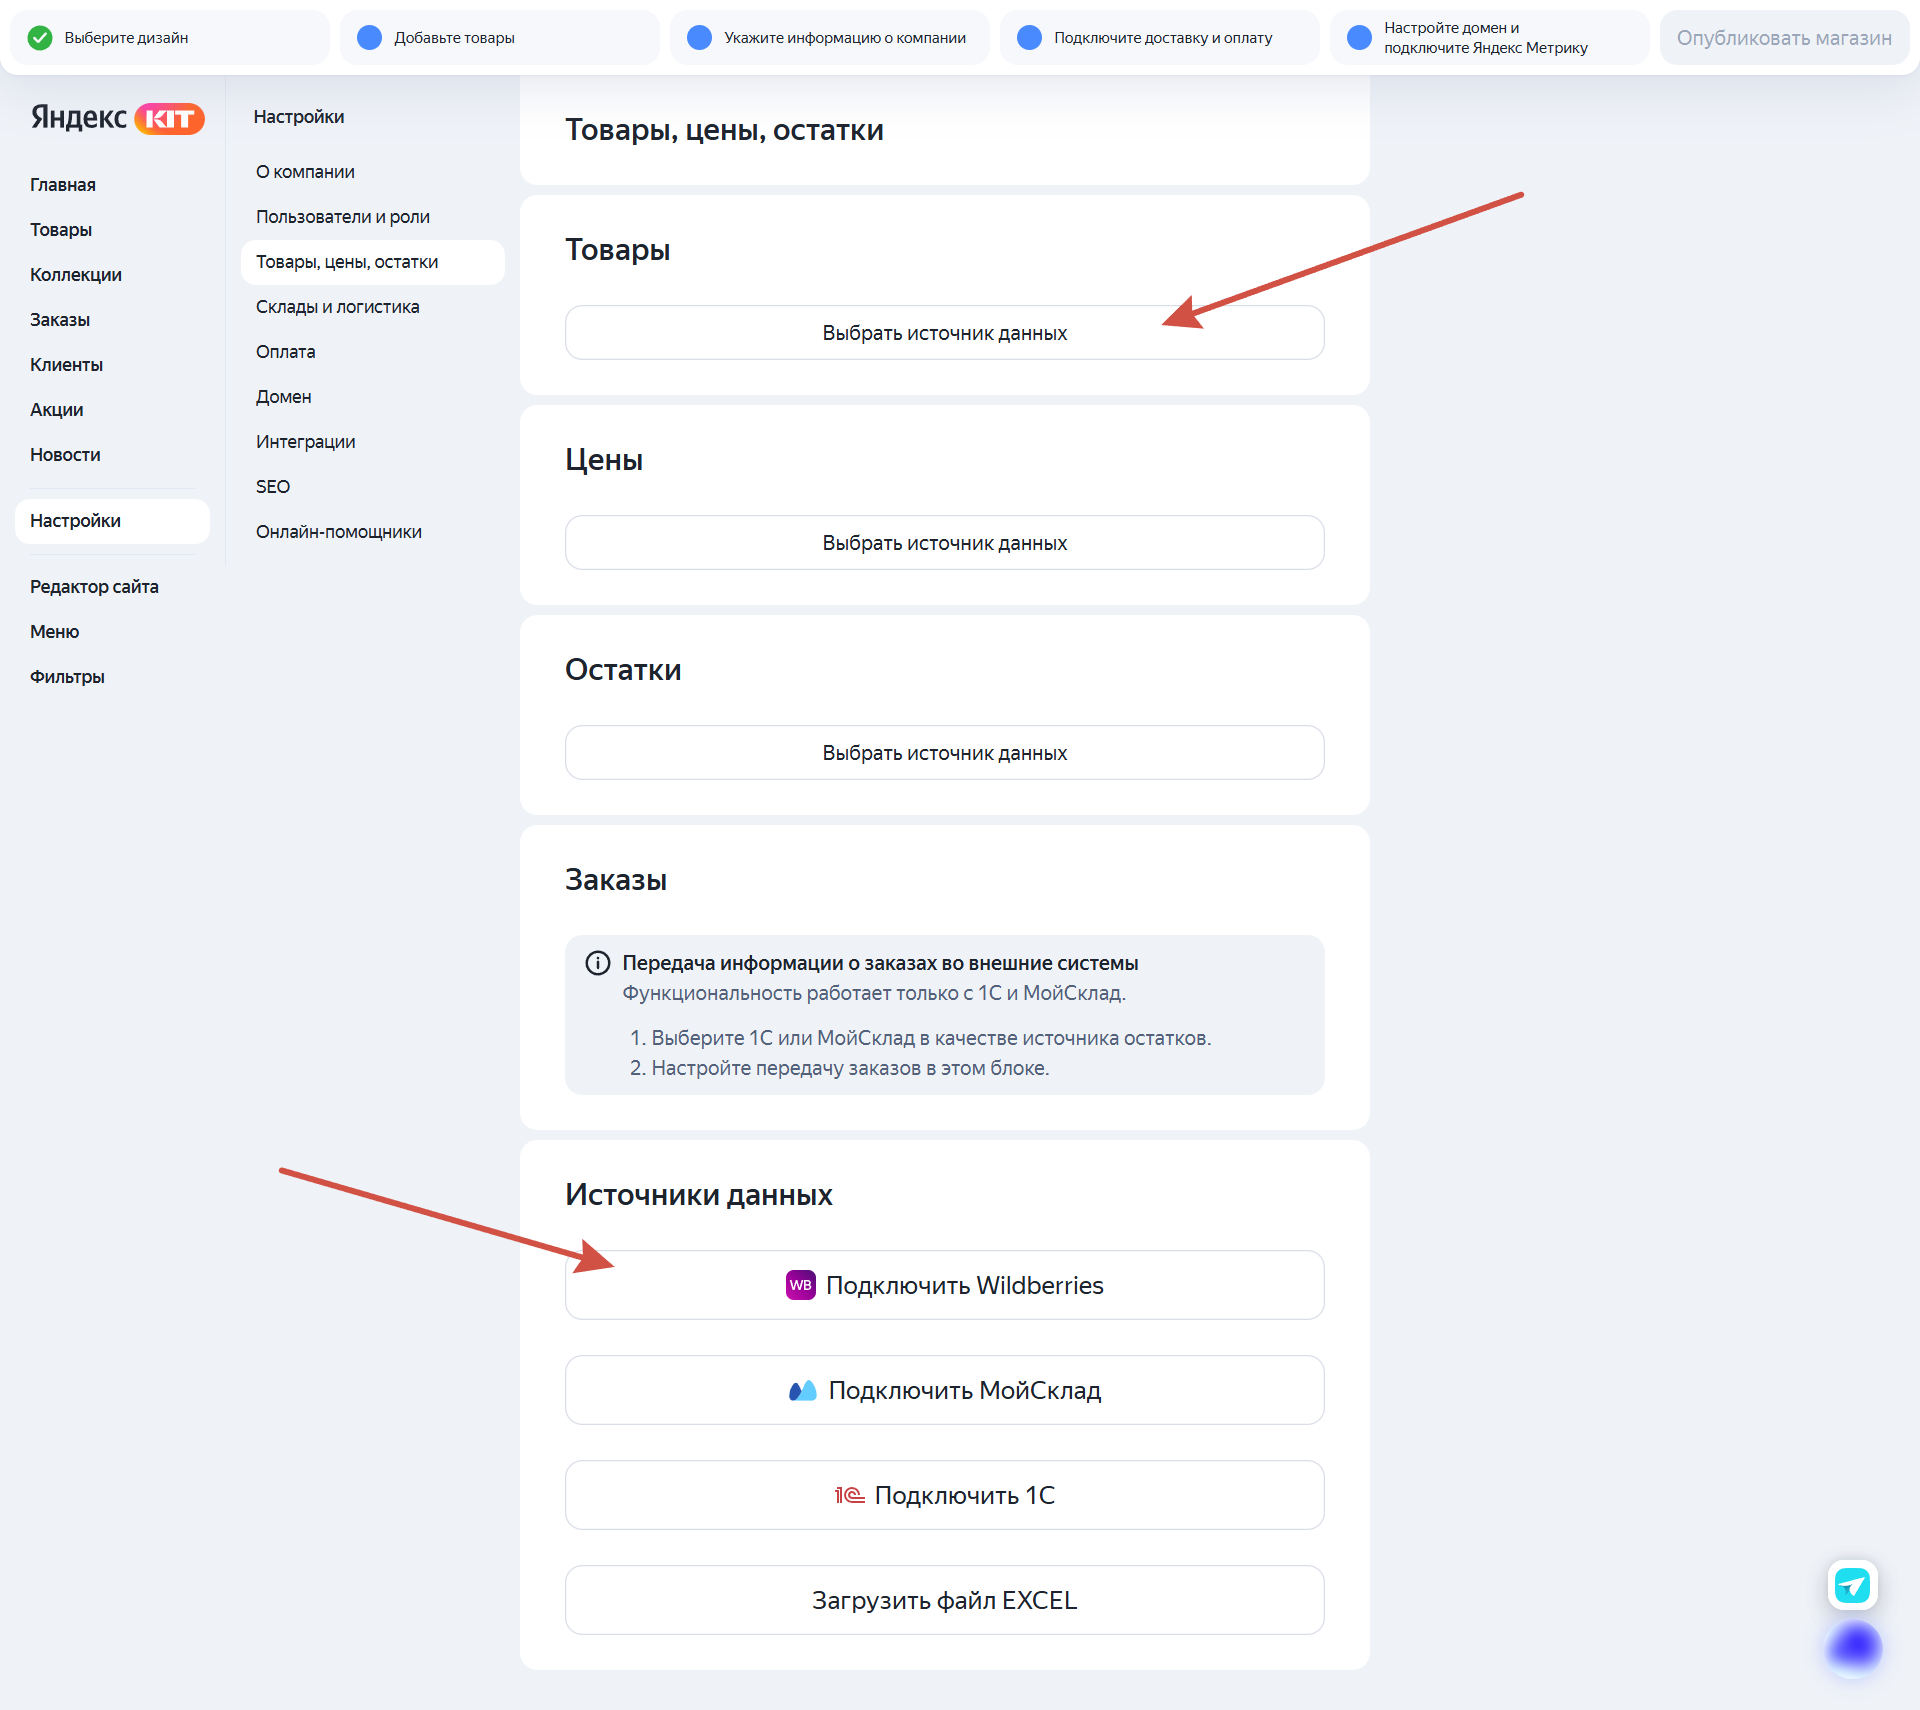
Task: Go to Заказы in the sidebar
Action: 60,320
